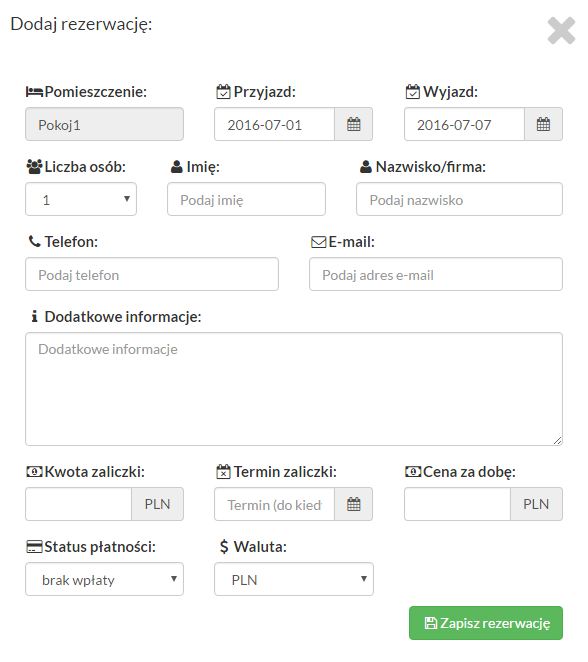Click the envelope icon beside E-mail
Viewport: 588px width, 662px height.
(x=319, y=242)
